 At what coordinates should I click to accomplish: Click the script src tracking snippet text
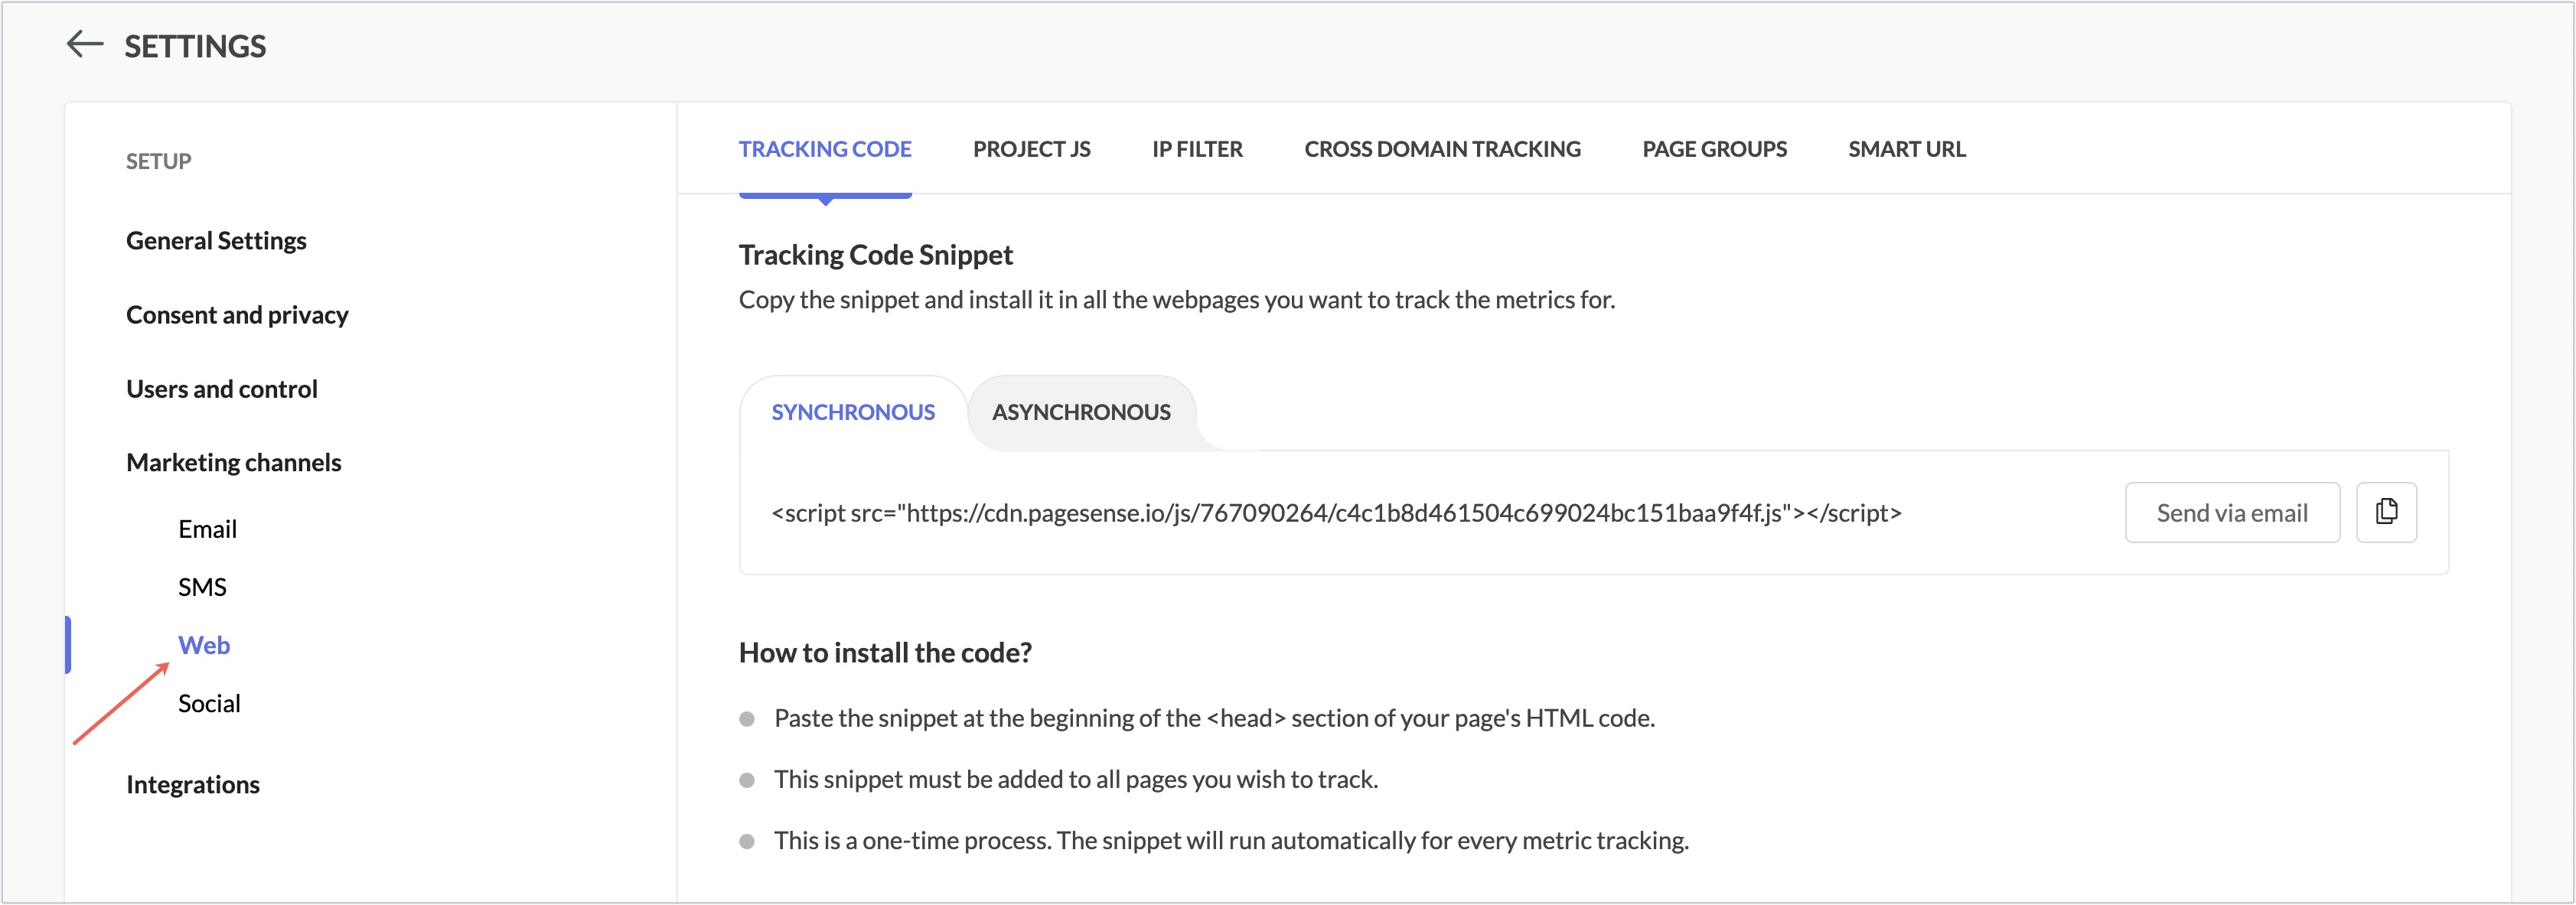coord(1336,513)
